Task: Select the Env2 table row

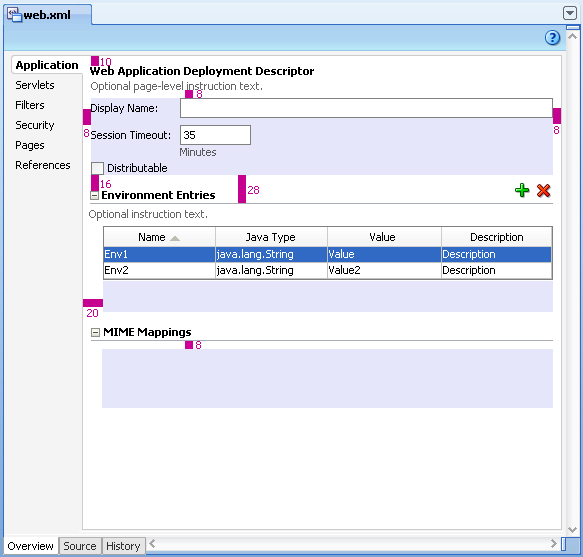Action: pyautogui.click(x=328, y=270)
